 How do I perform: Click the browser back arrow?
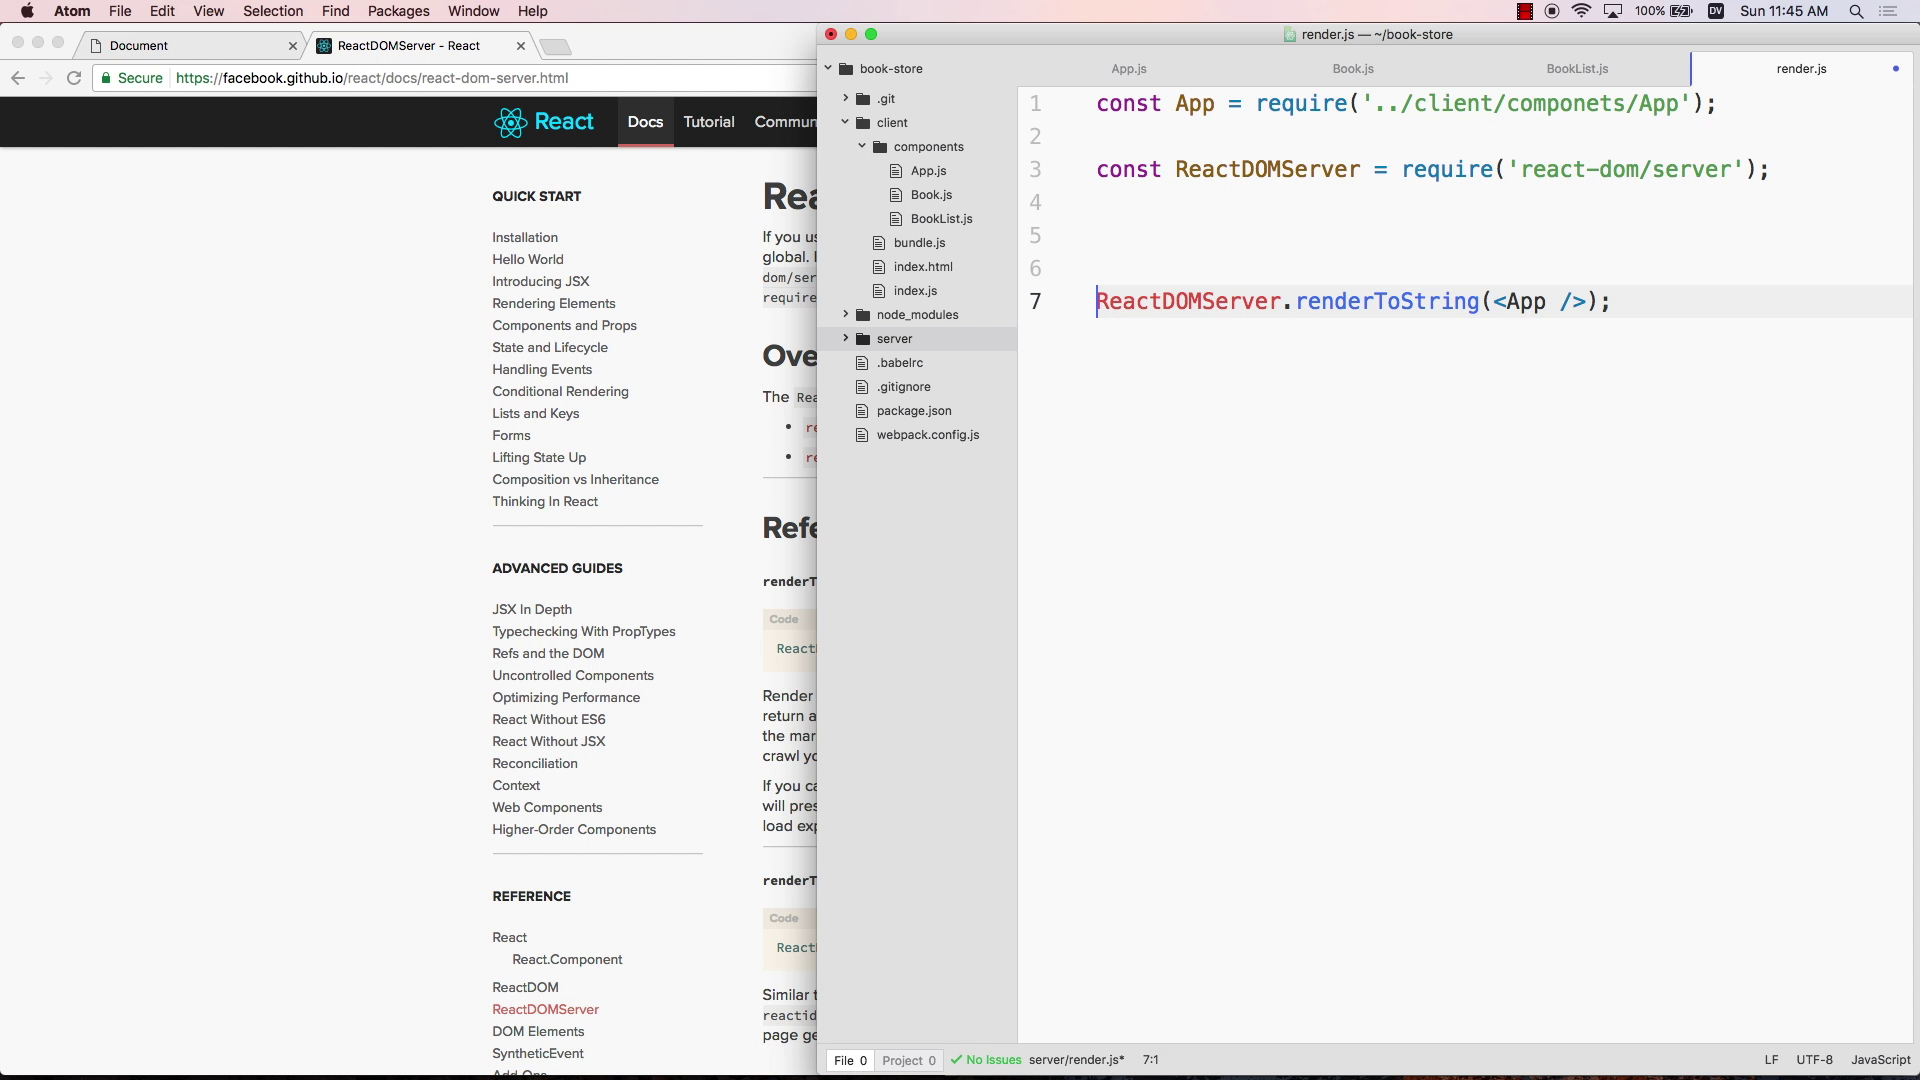tap(18, 78)
